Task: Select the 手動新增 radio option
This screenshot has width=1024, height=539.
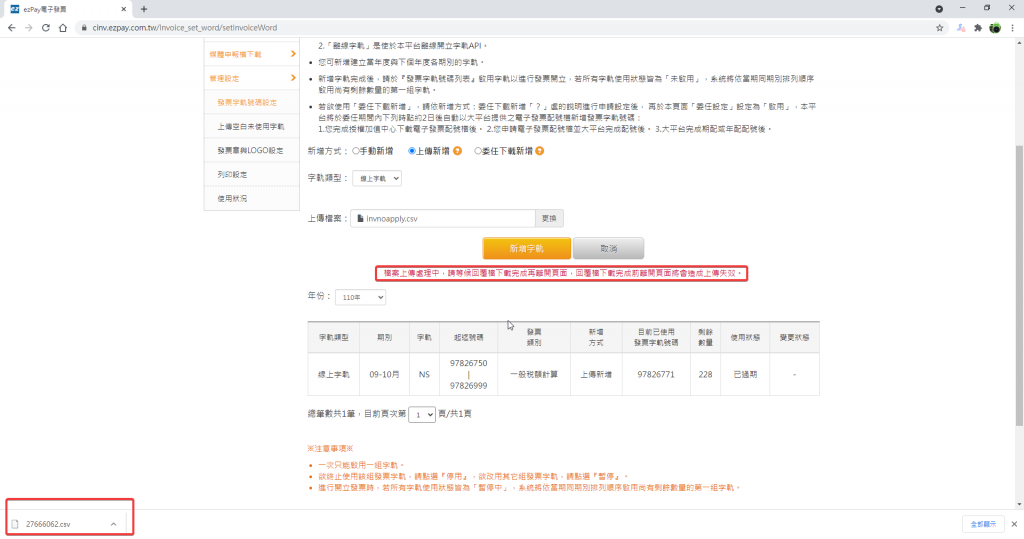Action: [357, 151]
